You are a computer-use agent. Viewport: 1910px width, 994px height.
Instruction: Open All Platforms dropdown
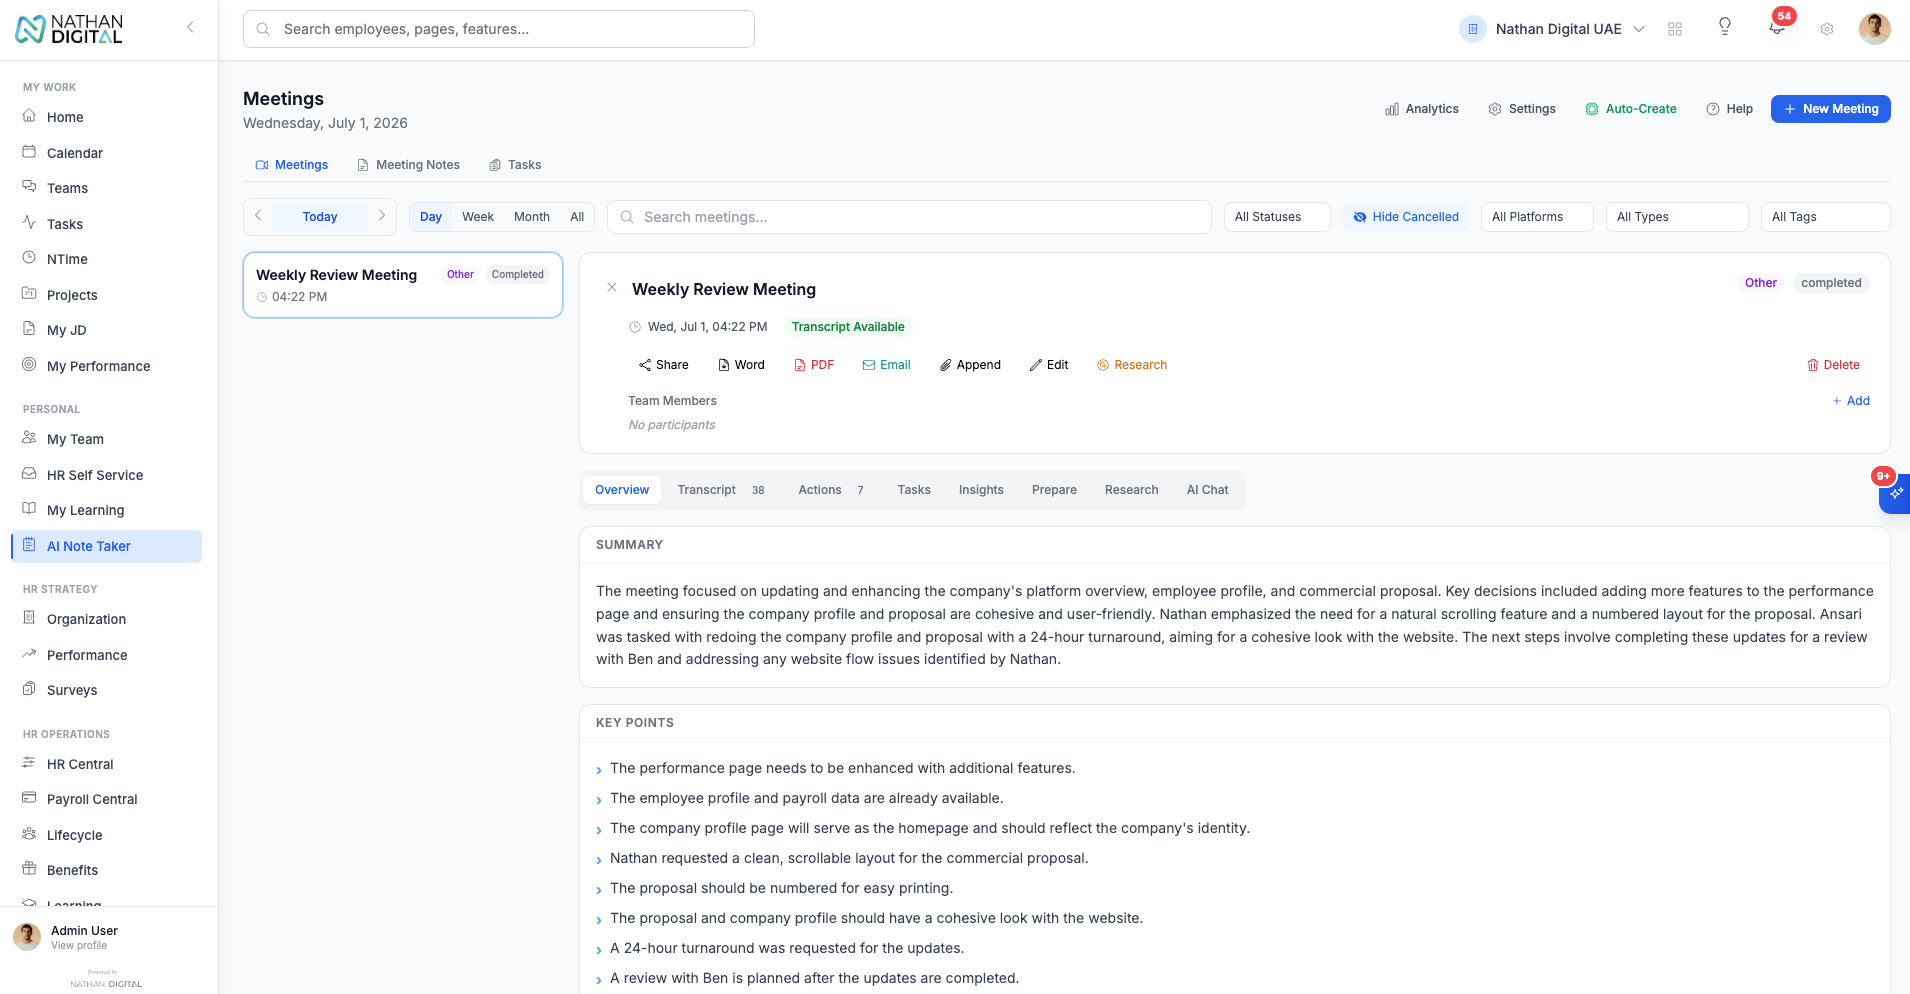point(1537,217)
